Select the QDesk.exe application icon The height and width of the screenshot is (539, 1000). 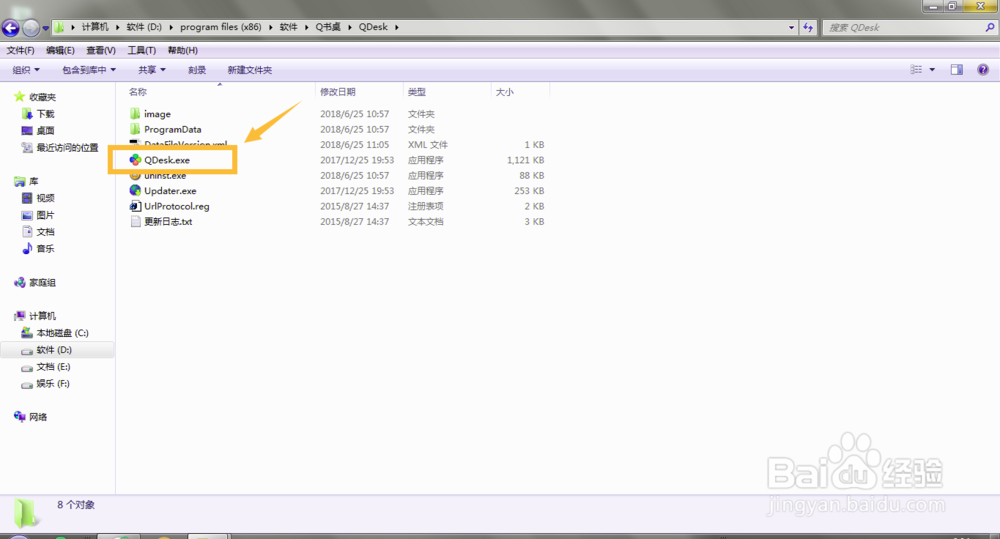135,159
